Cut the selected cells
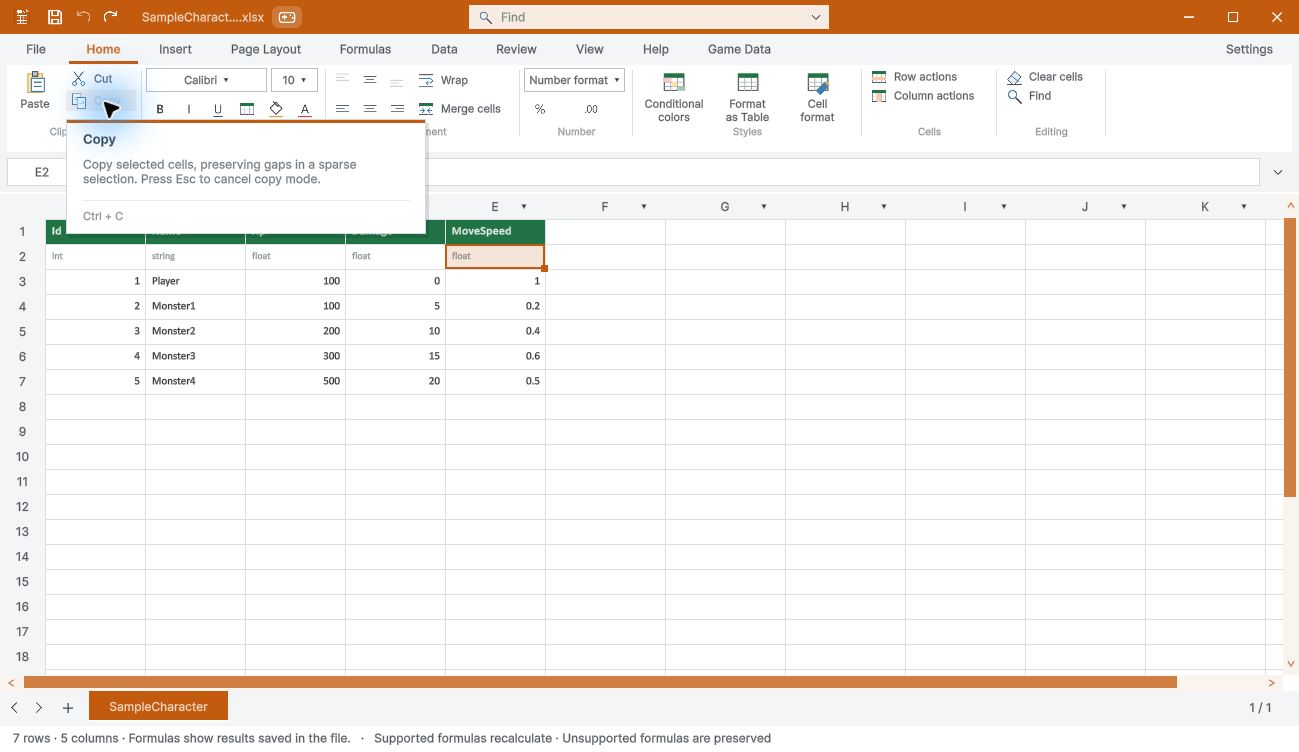Viewport: 1299px width, 752px height. (x=93, y=78)
